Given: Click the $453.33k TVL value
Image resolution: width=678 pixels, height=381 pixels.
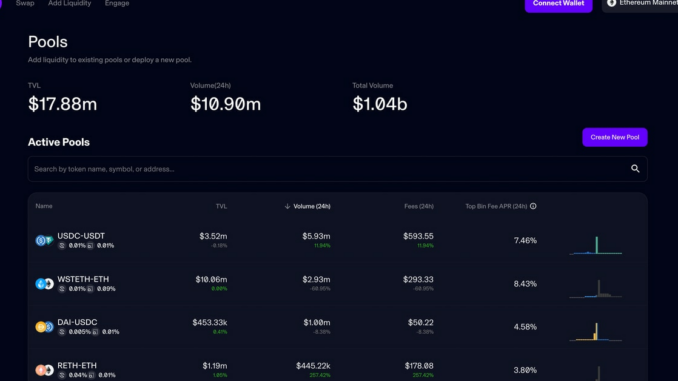Looking at the screenshot, I should pyautogui.click(x=210, y=323).
